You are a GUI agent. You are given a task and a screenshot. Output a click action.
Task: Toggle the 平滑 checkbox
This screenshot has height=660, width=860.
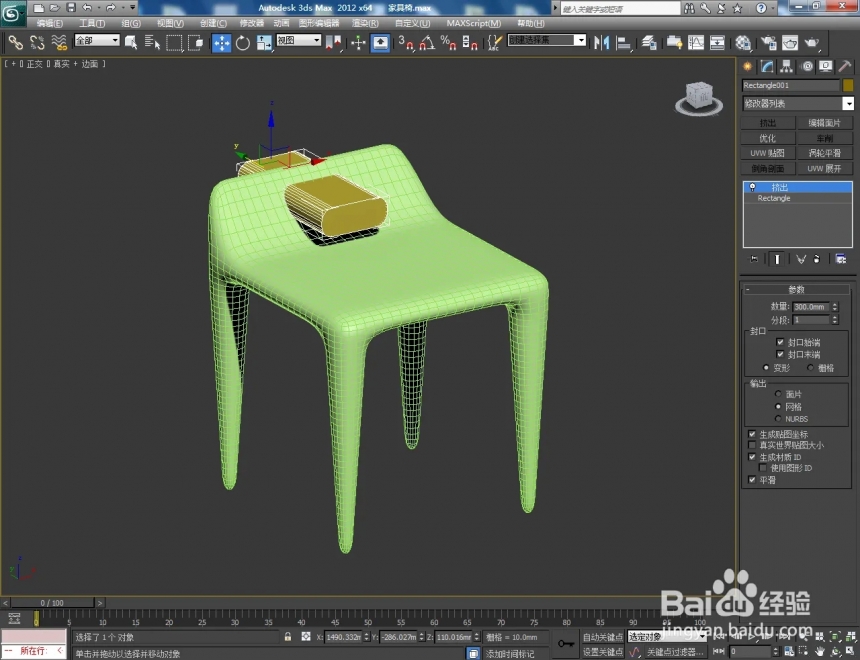click(x=752, y=480)
